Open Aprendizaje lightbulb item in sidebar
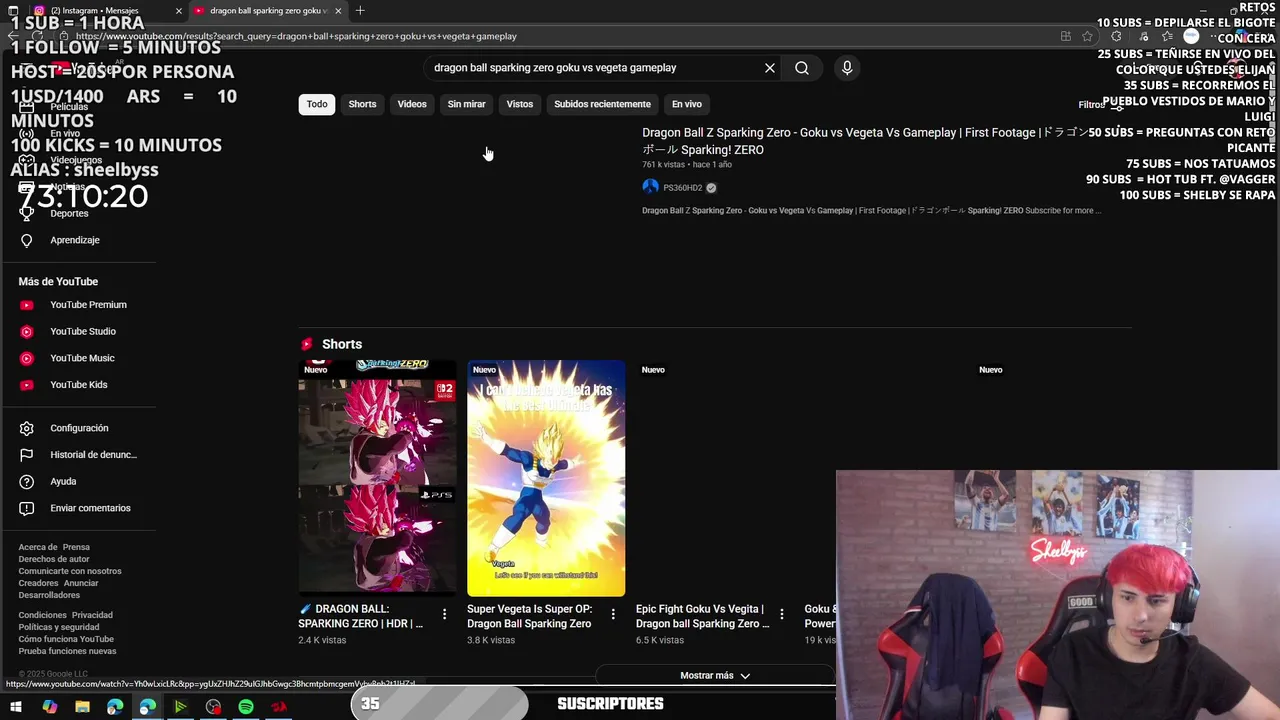1280x720 pixels. (x=78, y=240)
